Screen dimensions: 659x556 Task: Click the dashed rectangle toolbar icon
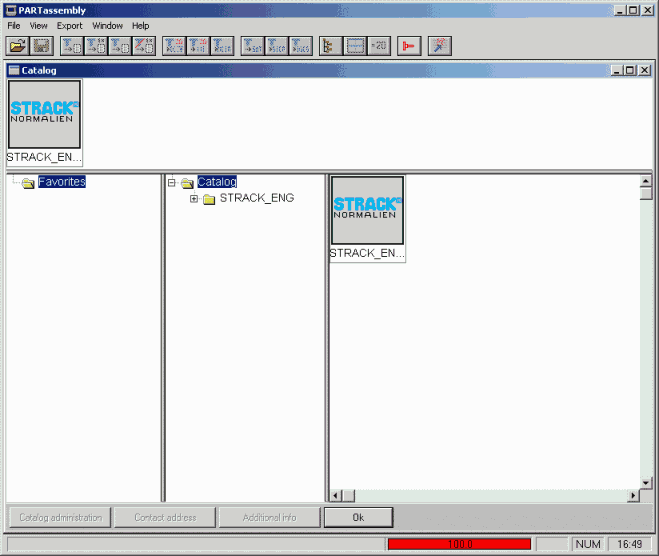coord(355,46)
